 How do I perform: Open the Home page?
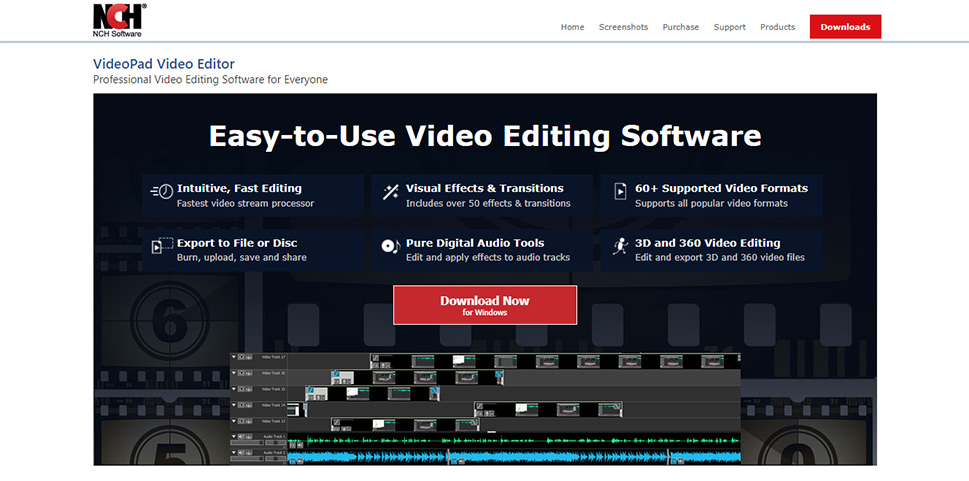(x=572, y=27)
